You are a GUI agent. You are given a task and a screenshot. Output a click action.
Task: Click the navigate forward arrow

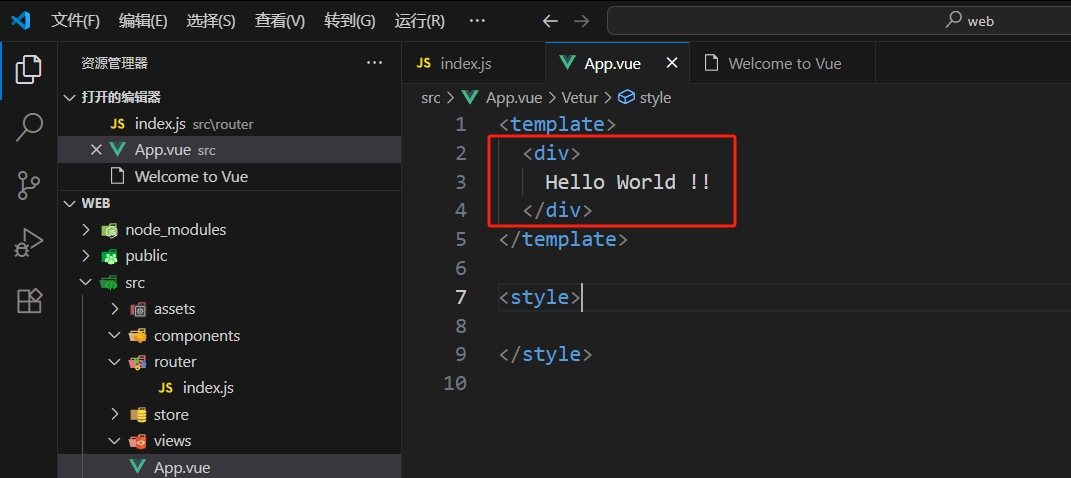[582, 21]
